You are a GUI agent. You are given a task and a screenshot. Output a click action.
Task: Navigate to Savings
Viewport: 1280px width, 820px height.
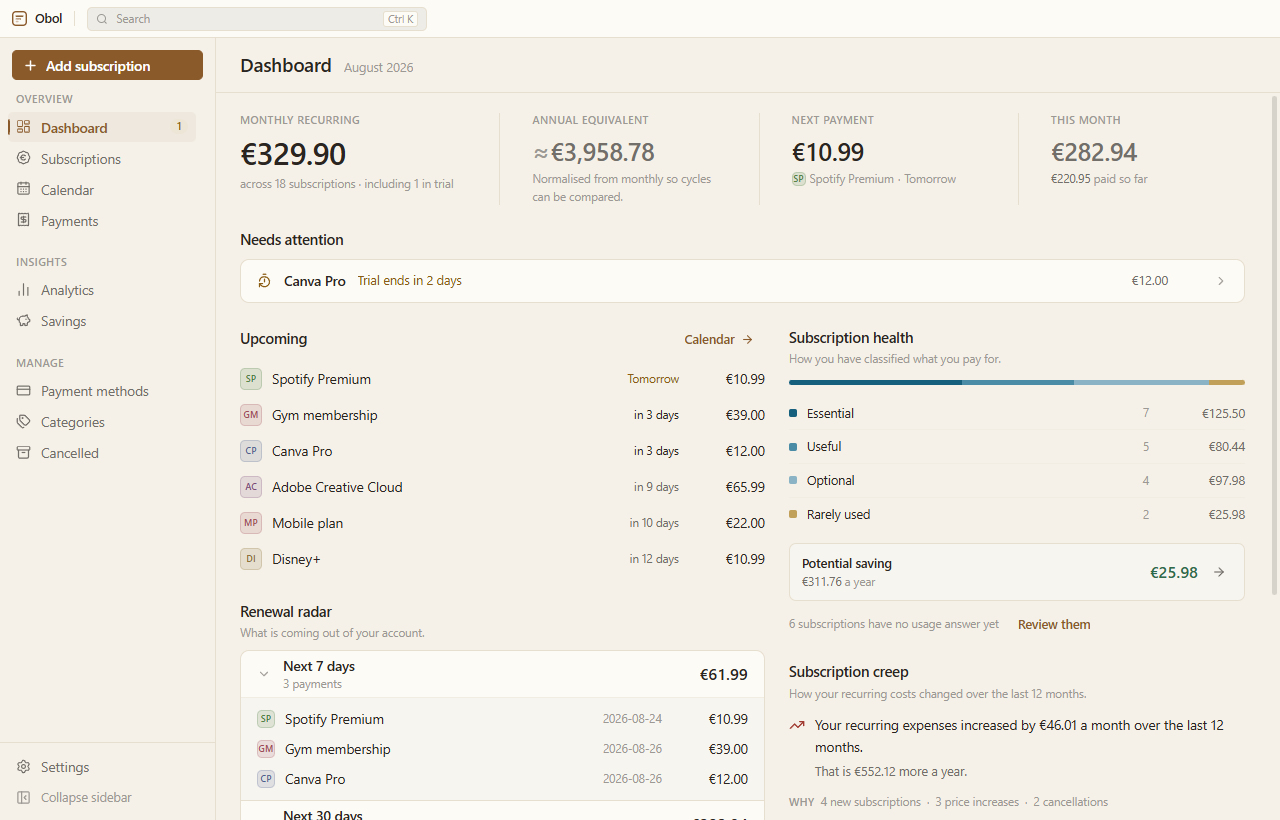[103, 320]
